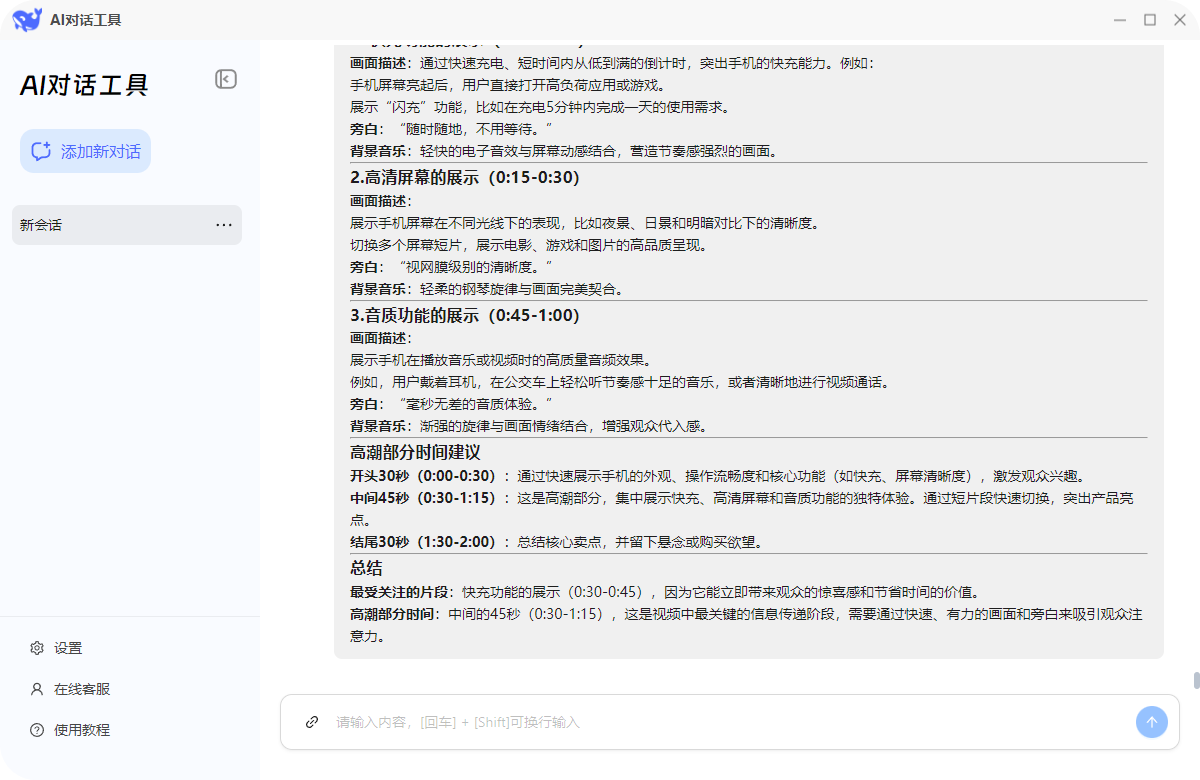Click the text 最受关注的片段
Image resolution: width=1200 pixels, height=780 pixels.
(401, 591)
